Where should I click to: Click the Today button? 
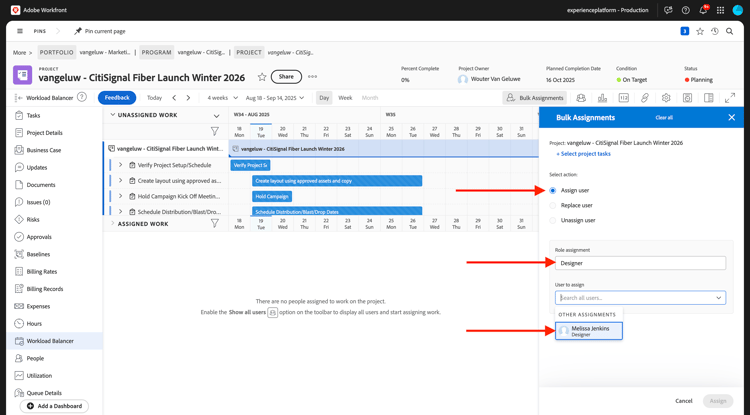(x=154, y=98)
